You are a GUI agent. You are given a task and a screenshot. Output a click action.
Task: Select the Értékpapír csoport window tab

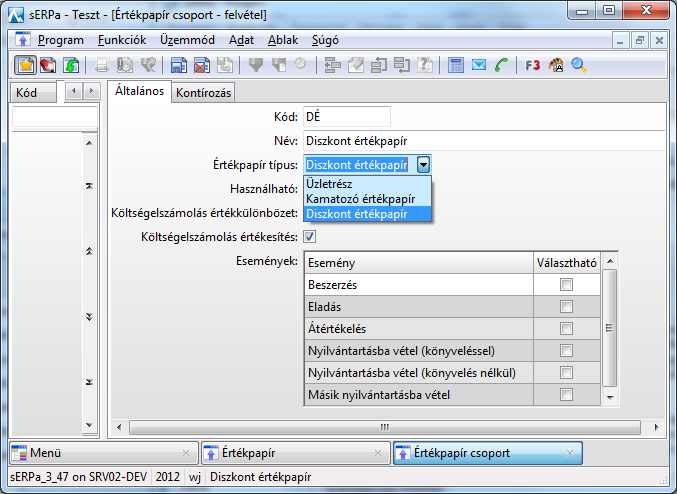coord(487,453)
